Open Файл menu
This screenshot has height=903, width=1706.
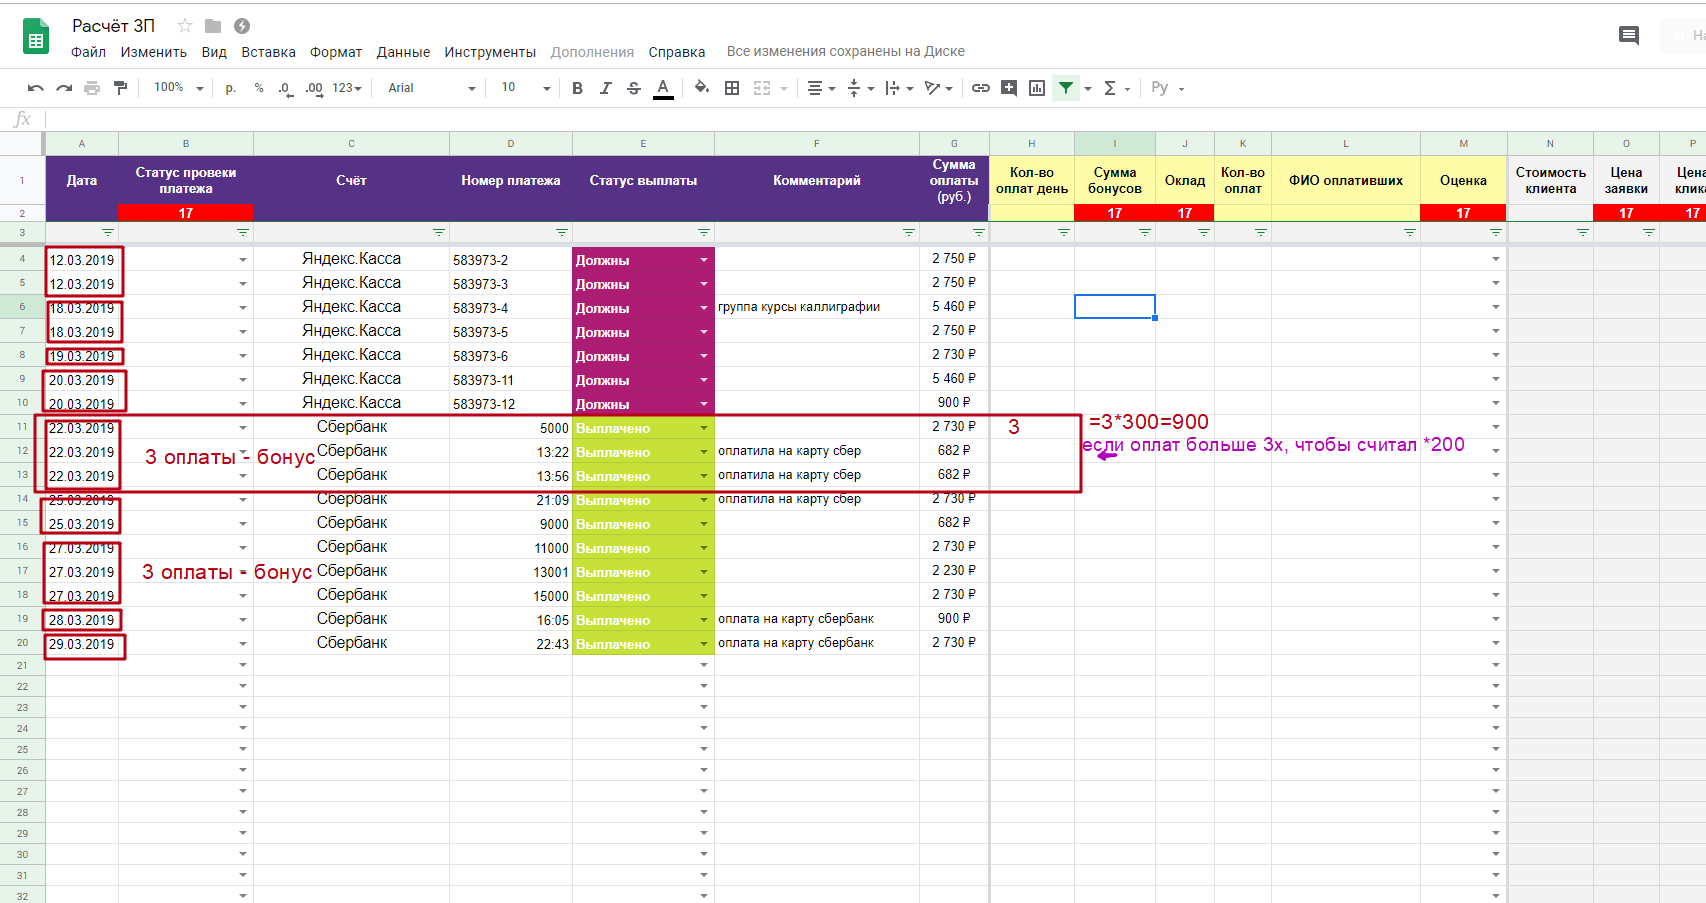coord(88,52)
